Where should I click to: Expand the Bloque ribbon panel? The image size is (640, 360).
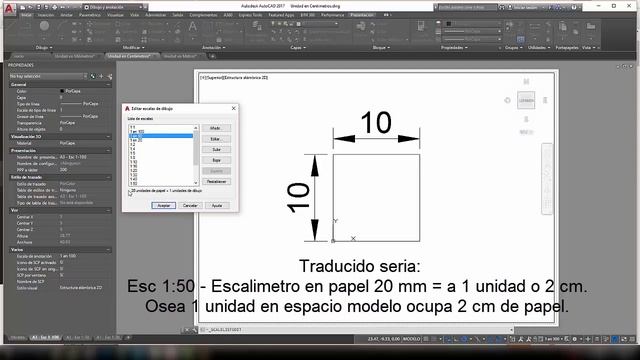[x=380, y=48]
